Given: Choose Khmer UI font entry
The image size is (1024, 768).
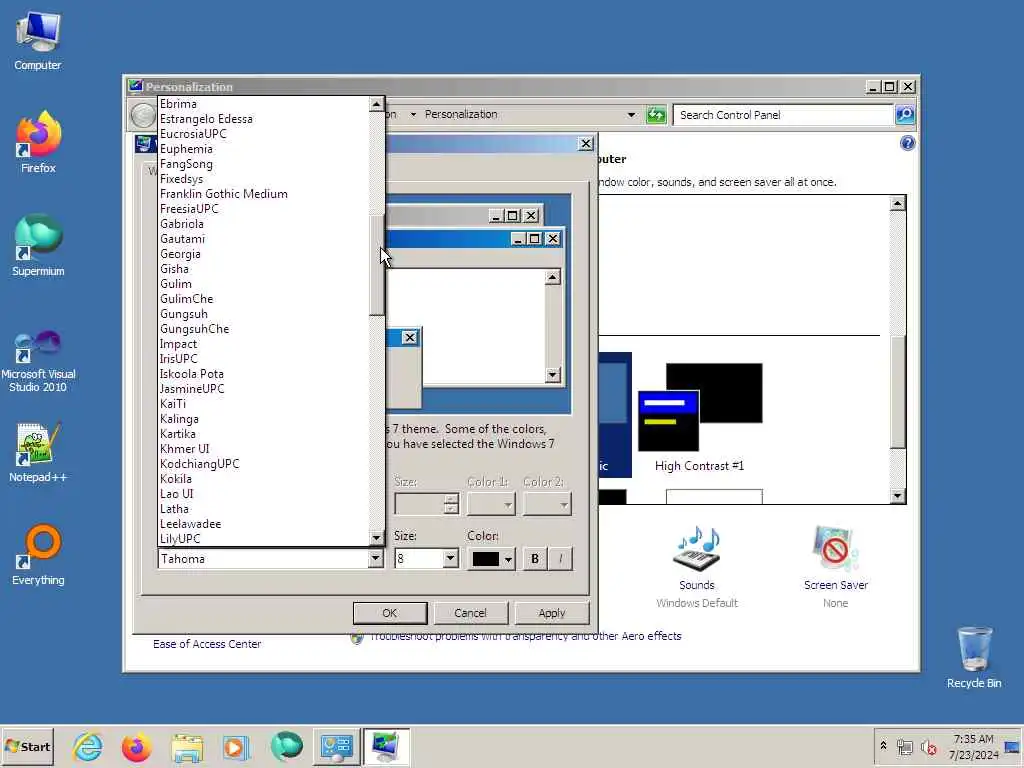Looking at the screenshot, I should tap(264, 449).
